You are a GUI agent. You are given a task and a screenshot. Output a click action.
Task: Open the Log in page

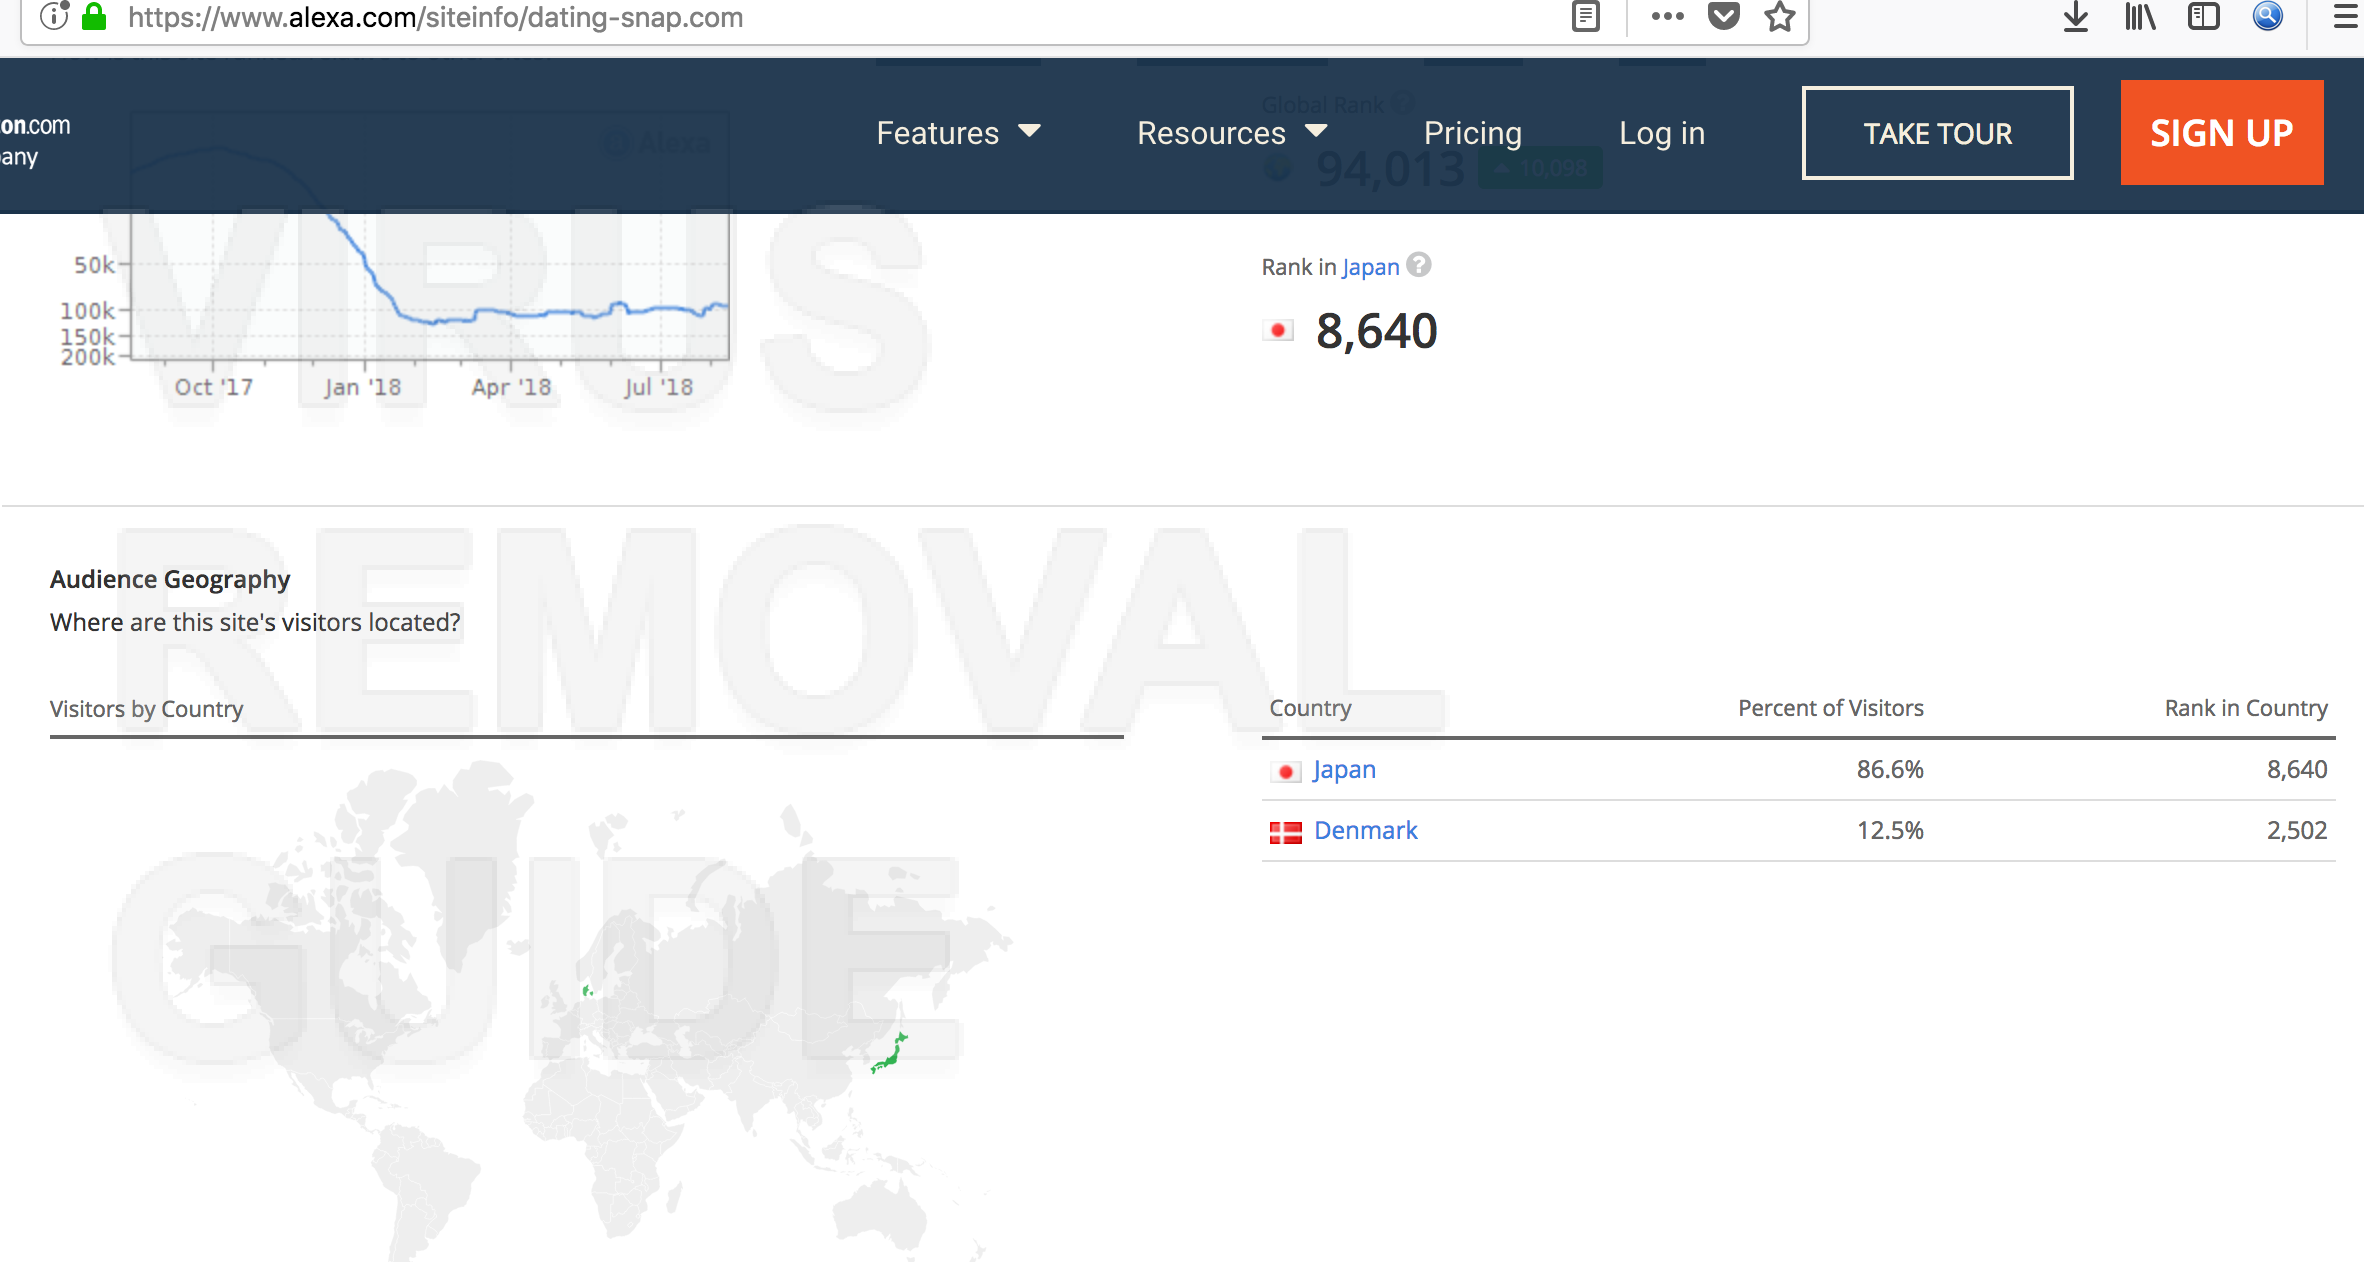coord(1662,133)
